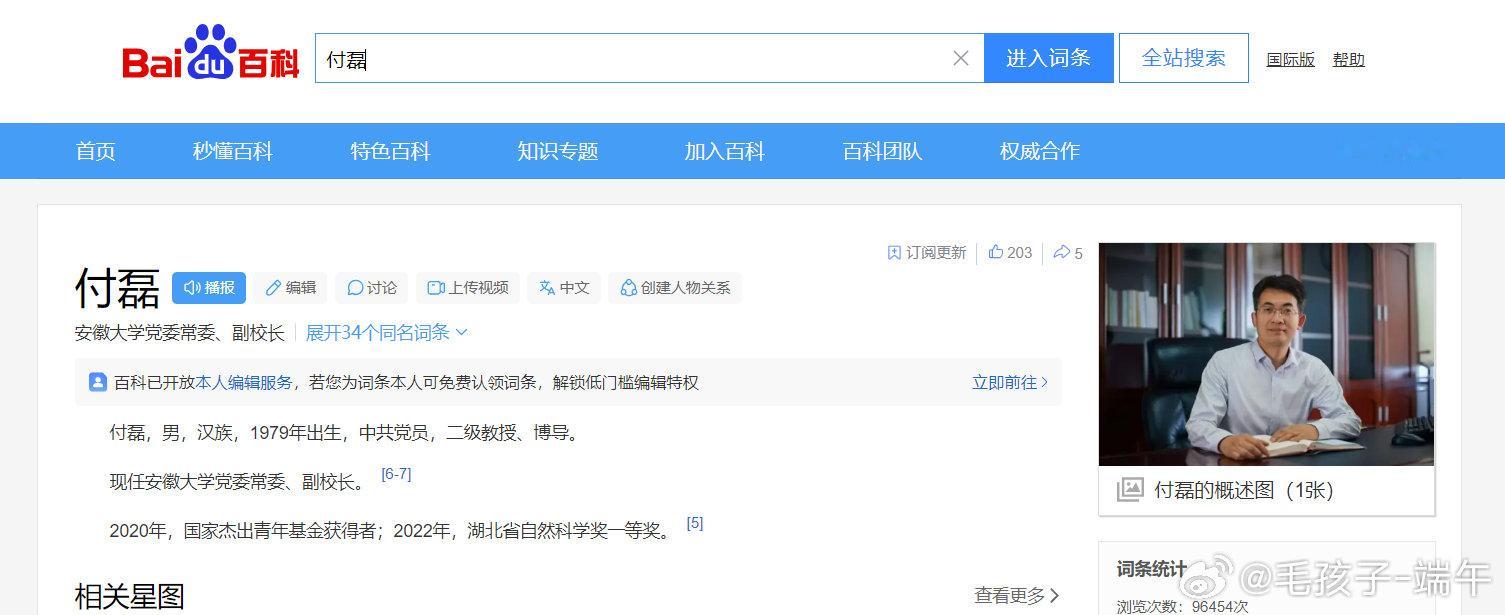Expand 展开34个同名词条 list
1505x615 pixels.
click(x=387, y=332)
